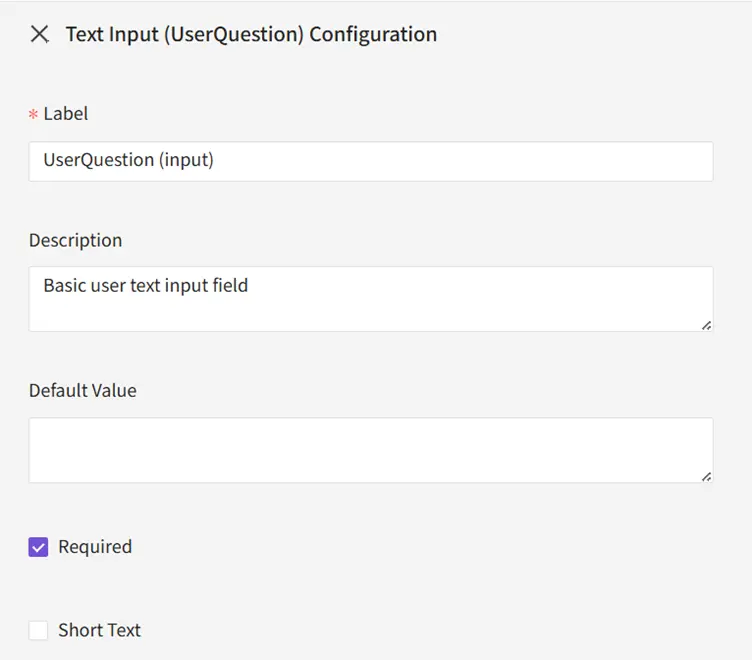The height and width of the screenshot is (660, 752).
Task: Click into the empty Default Value box
Action: 370,450
